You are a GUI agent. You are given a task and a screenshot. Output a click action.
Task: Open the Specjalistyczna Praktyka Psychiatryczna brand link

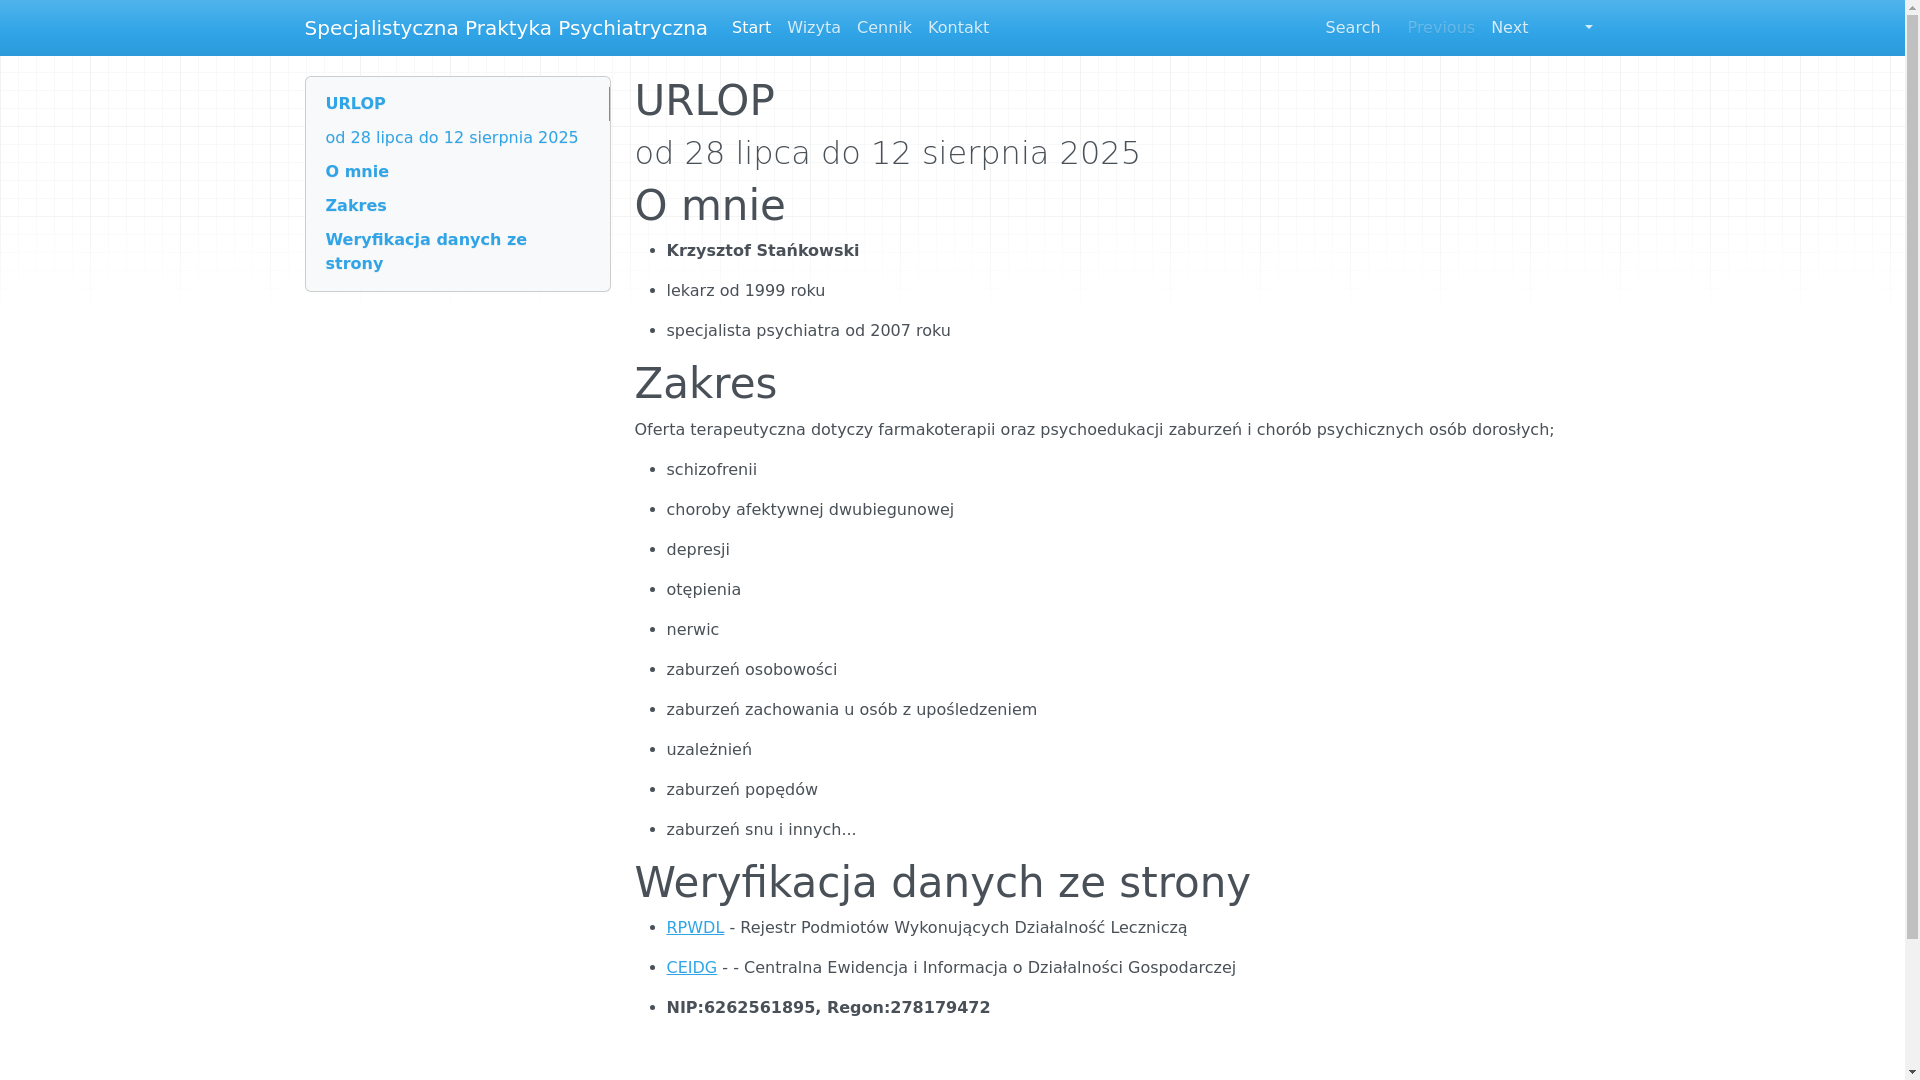tap(505, 28)
